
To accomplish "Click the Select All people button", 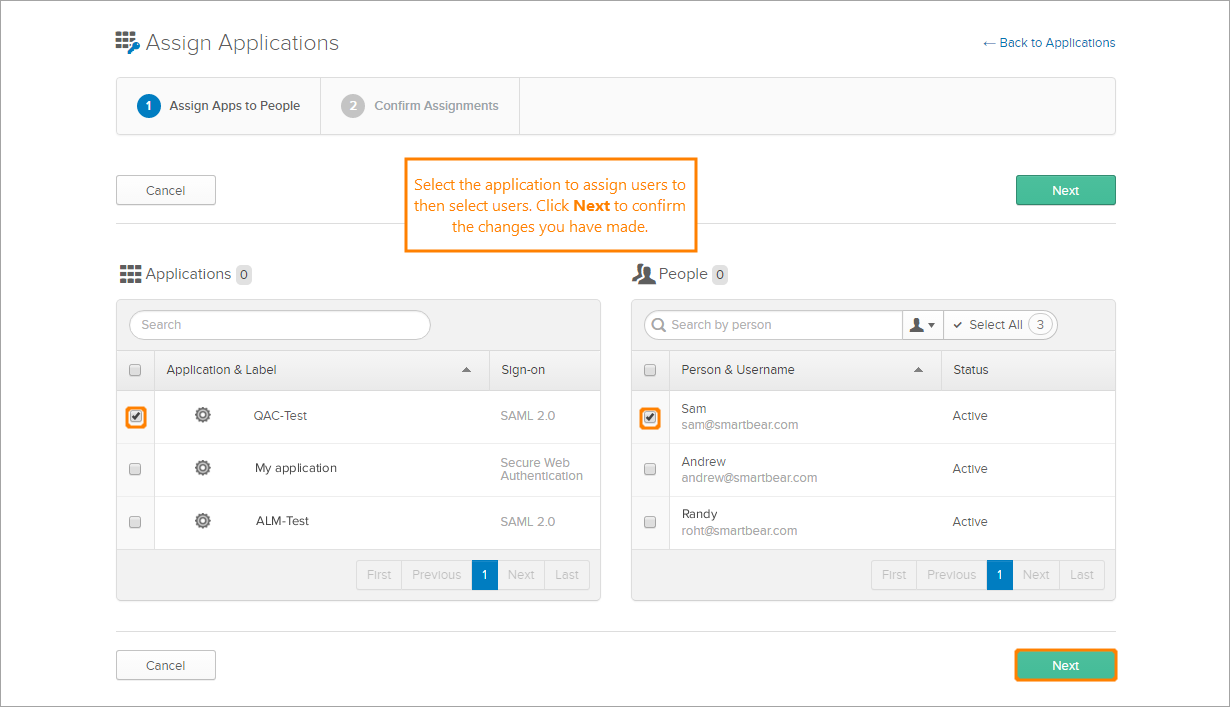I will 999,325.
